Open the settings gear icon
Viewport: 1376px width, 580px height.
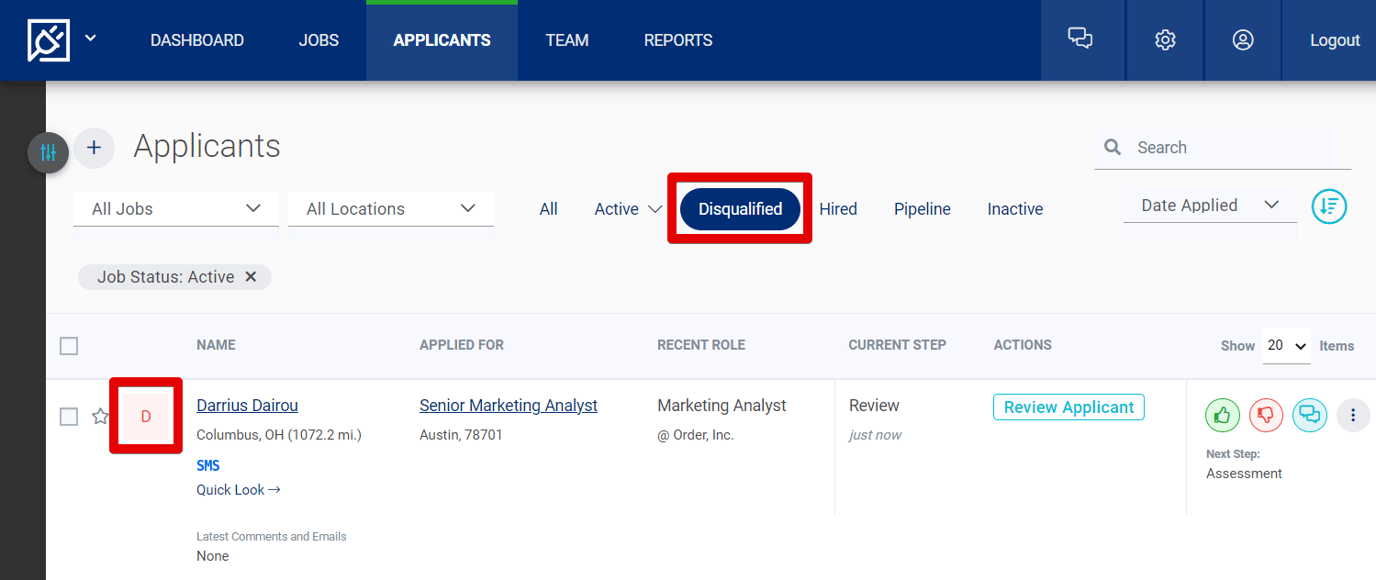tap(1165, 40)
